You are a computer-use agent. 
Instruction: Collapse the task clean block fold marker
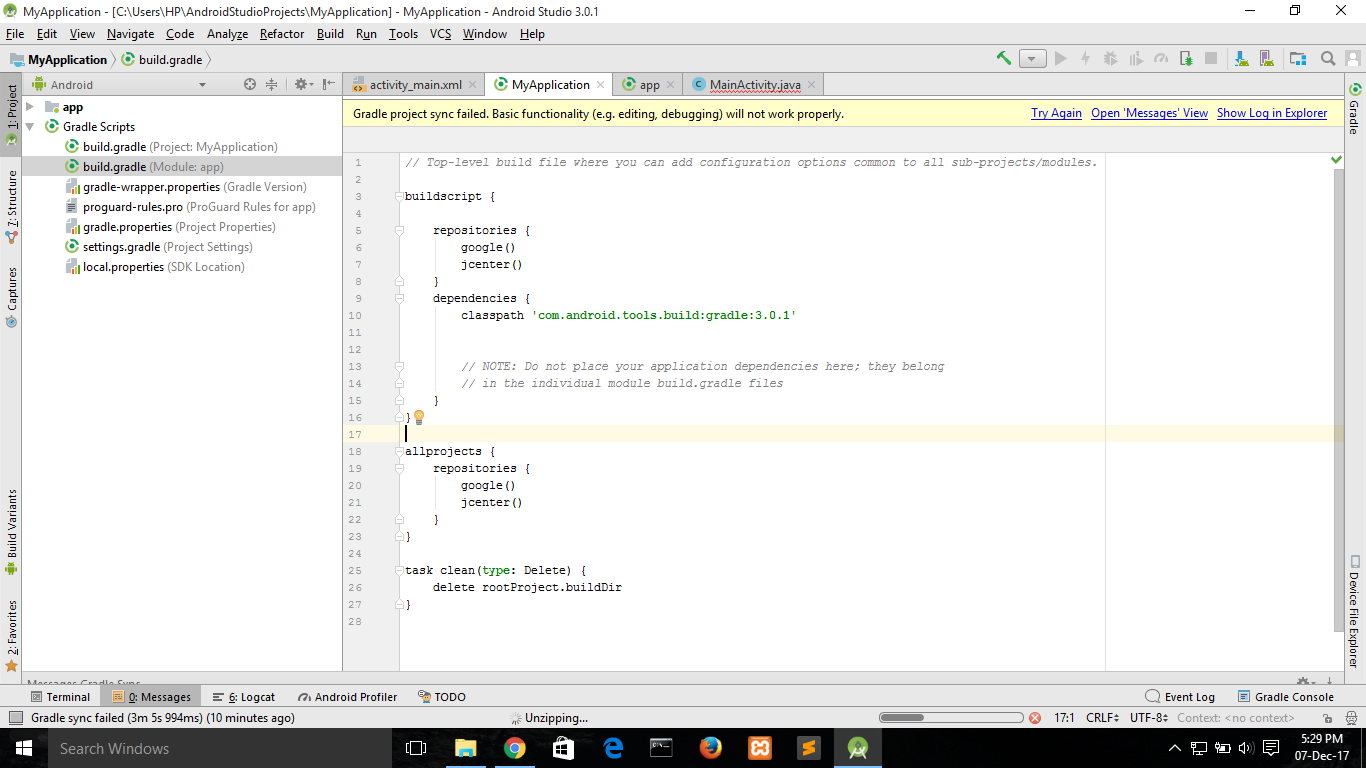pyautogui.click(x=399, y=570)
